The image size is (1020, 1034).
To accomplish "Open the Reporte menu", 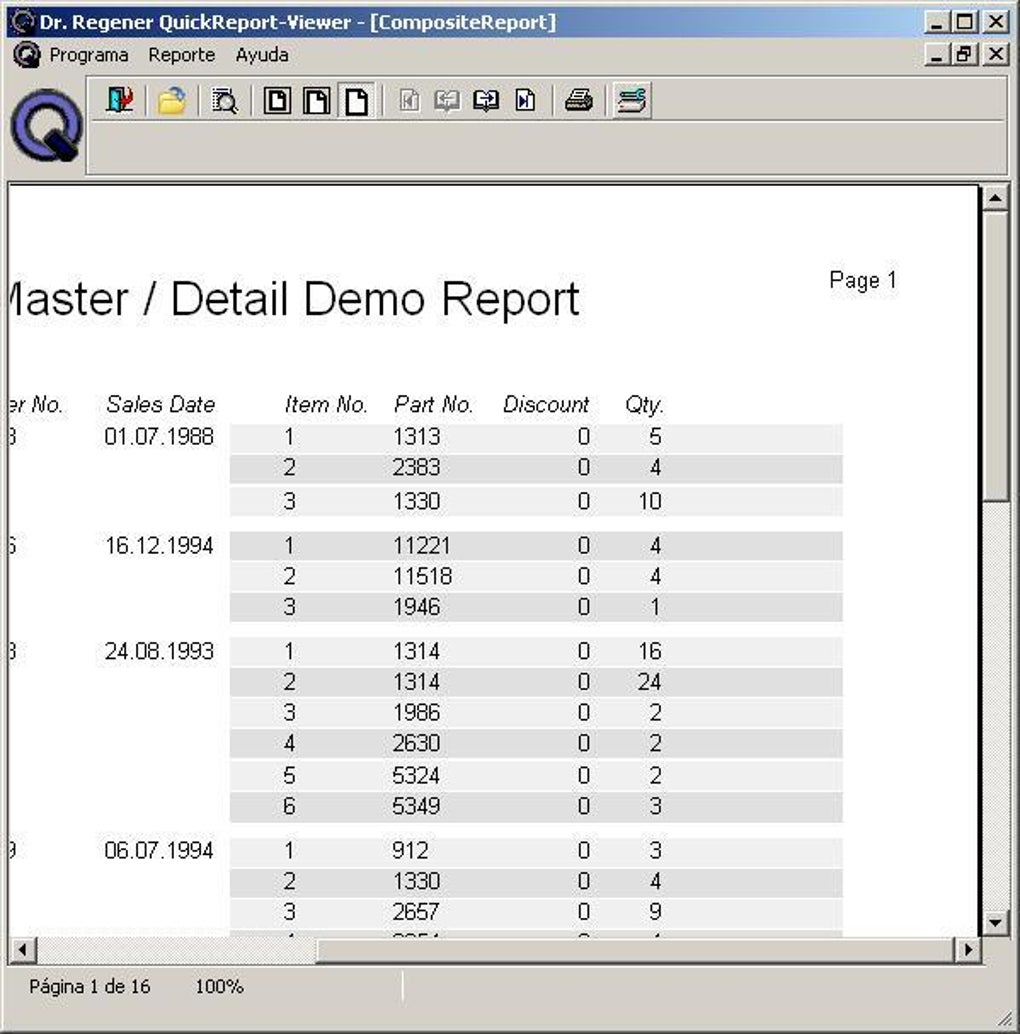I will click(x=181, y=55).
